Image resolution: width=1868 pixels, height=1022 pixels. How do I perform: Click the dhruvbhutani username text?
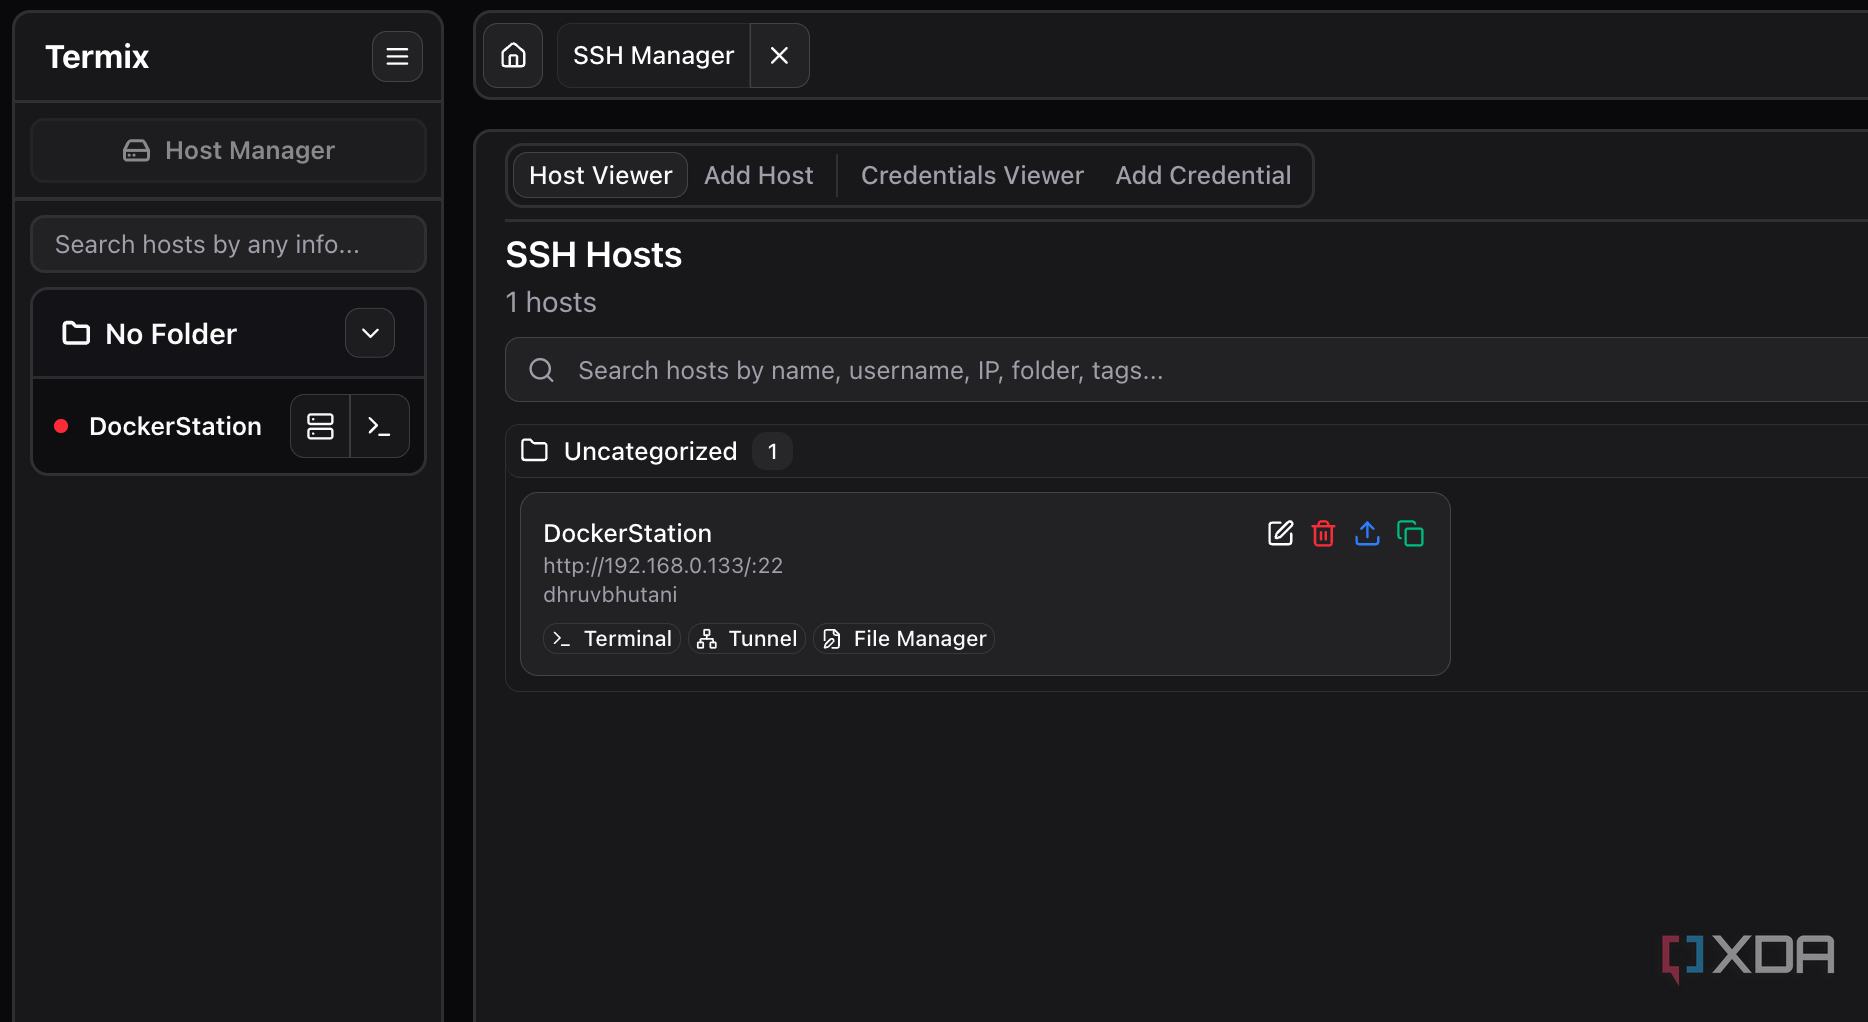610,594
